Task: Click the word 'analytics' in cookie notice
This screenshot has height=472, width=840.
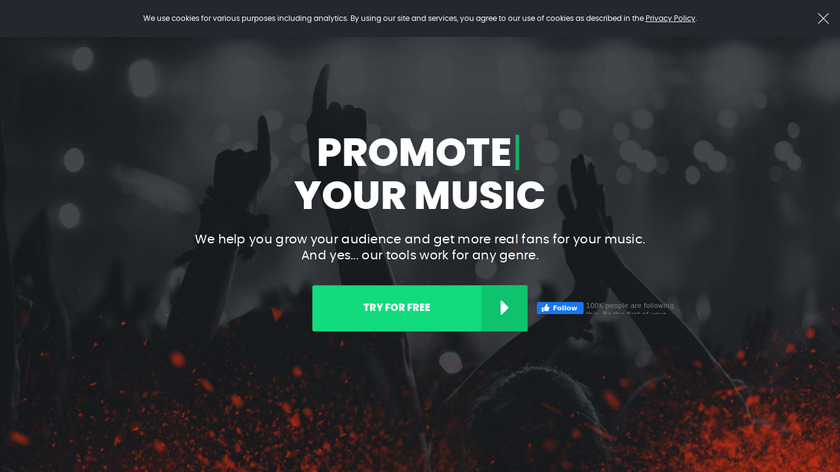Action: tap(330, 18)
